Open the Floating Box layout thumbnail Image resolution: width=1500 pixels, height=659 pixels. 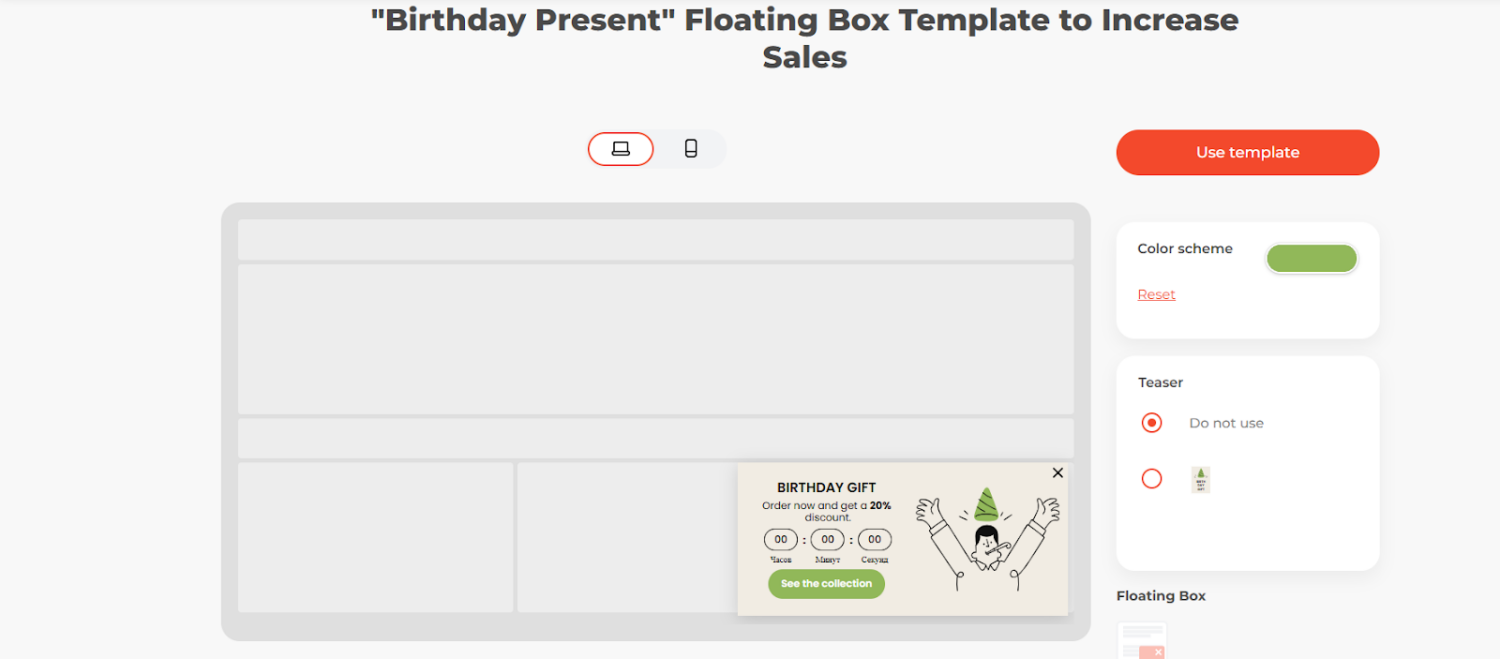click(1142, 641)
